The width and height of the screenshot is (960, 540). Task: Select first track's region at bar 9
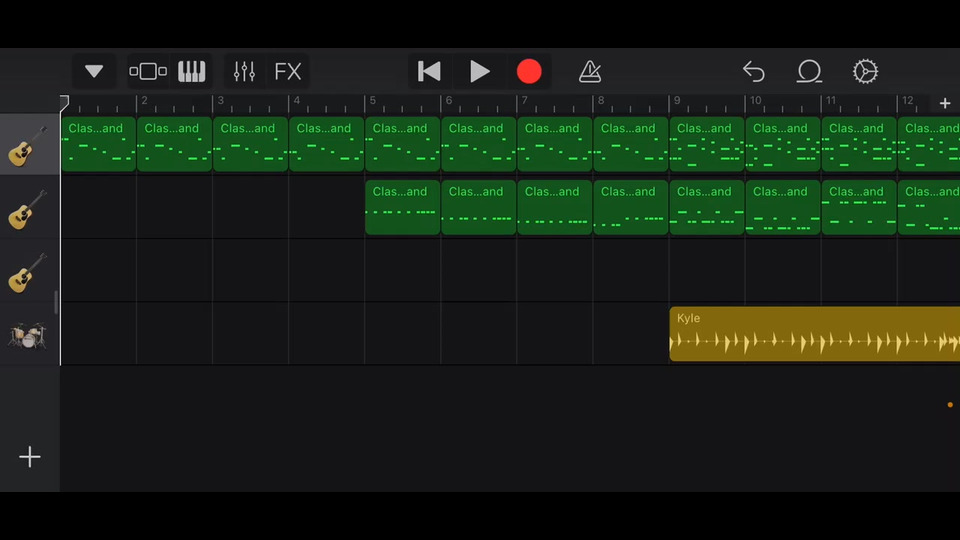[707, 144]
